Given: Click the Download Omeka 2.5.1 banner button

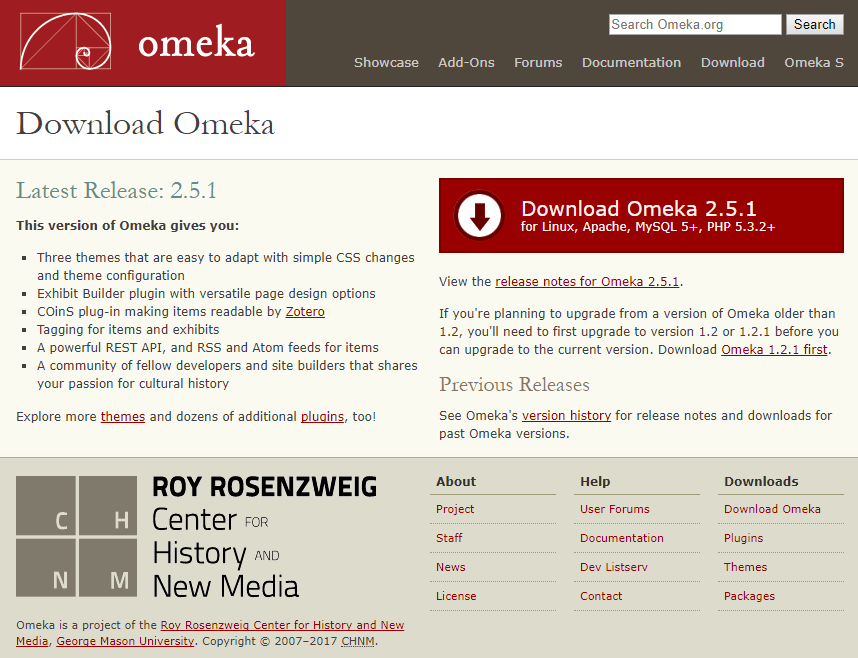Looking at the screenshot, I should pyautogui.click(x=641, y=215).
